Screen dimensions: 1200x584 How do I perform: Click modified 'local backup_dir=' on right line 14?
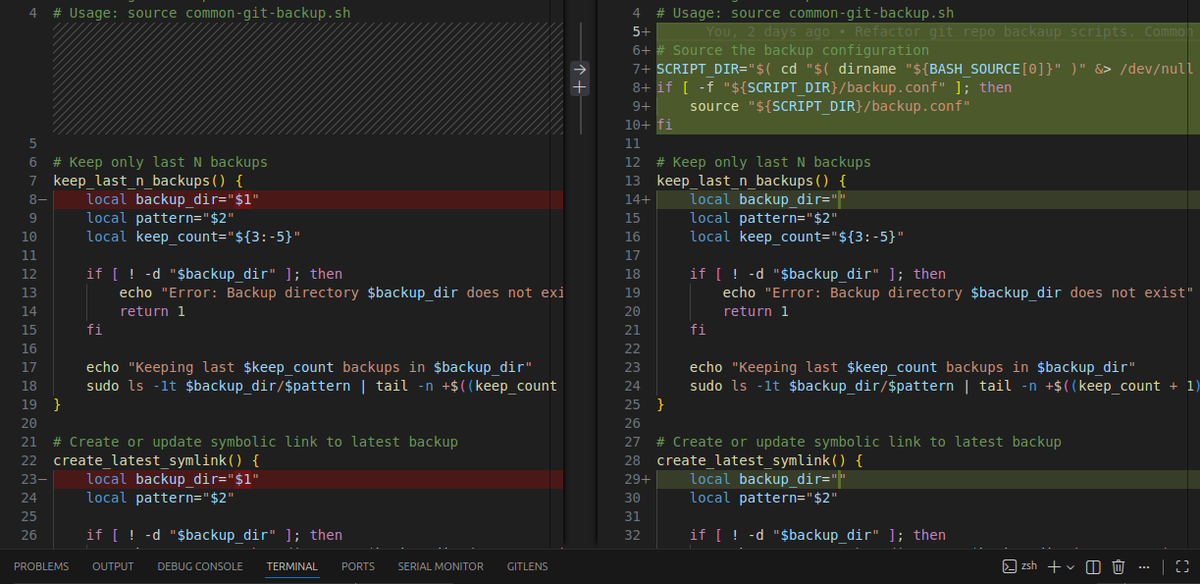pos(768,199)
